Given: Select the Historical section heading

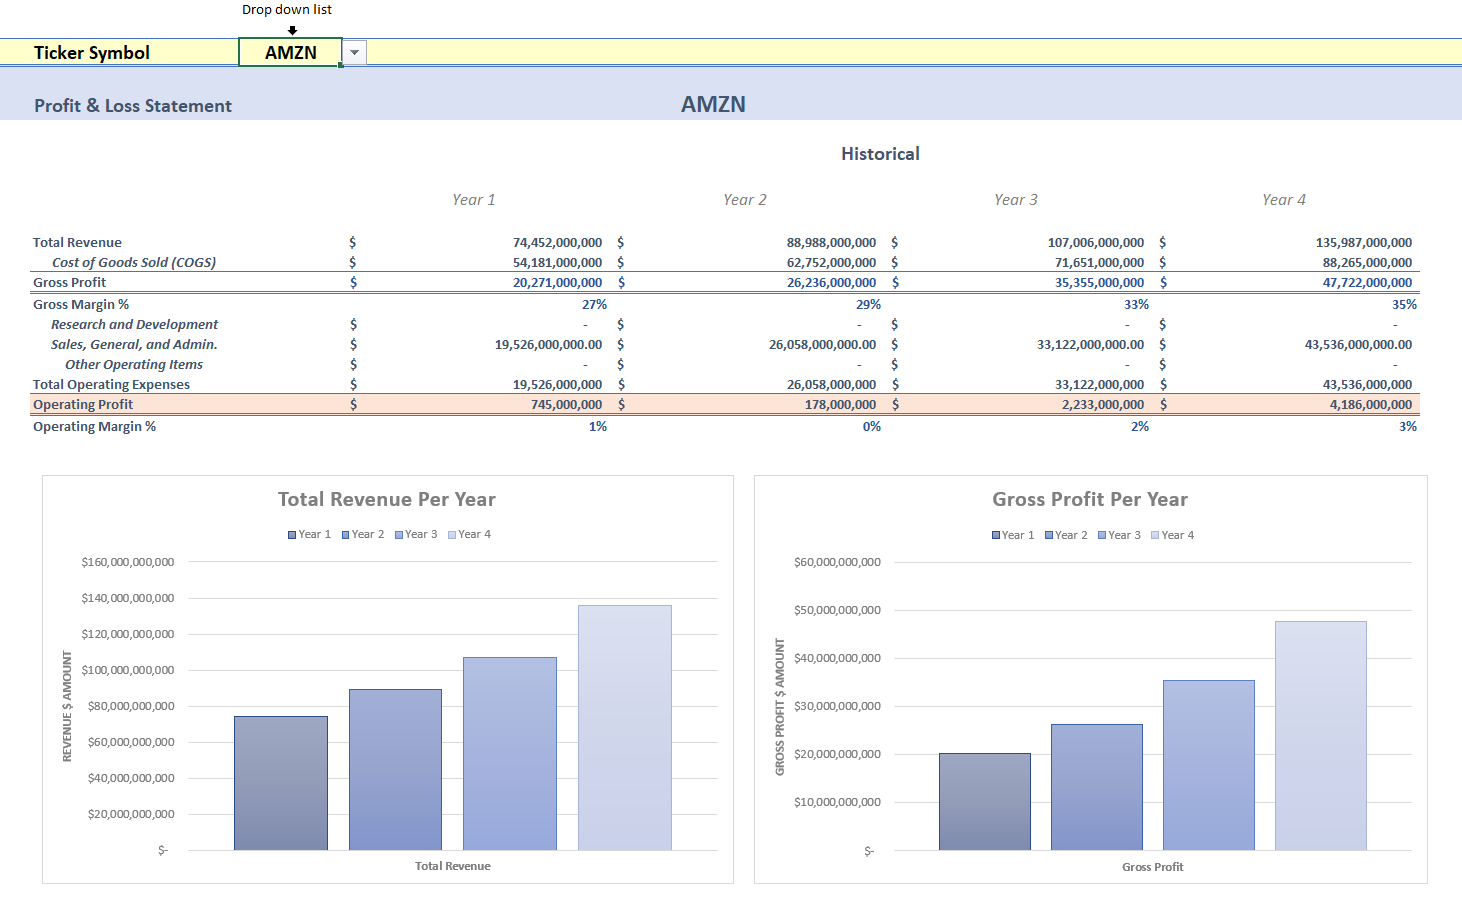Looking at the screenshot, I should point(879,153).
